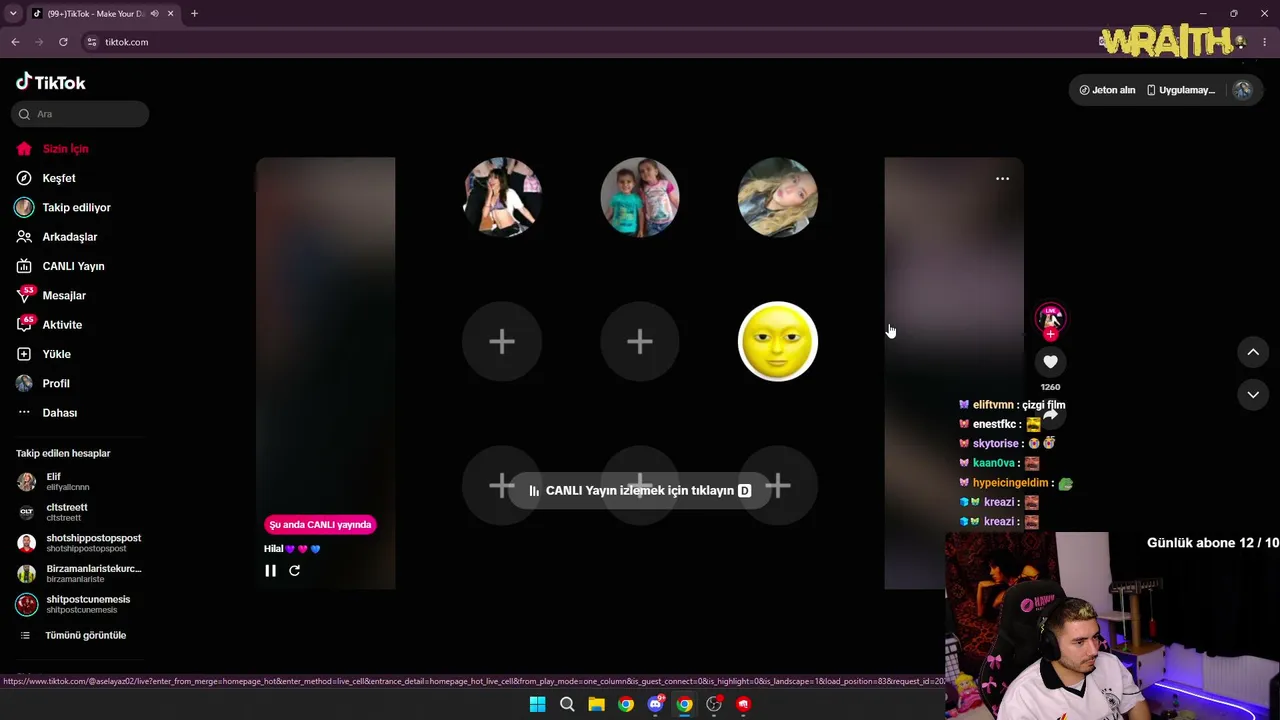Screen dimensions: 1280x720
Task: Click the streamer name Hilal
Action: (274, 549)
